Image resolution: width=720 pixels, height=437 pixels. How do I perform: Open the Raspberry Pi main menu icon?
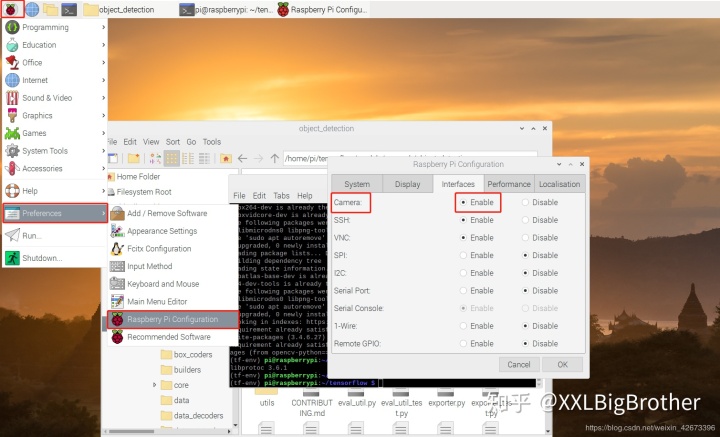pos(11,9)
